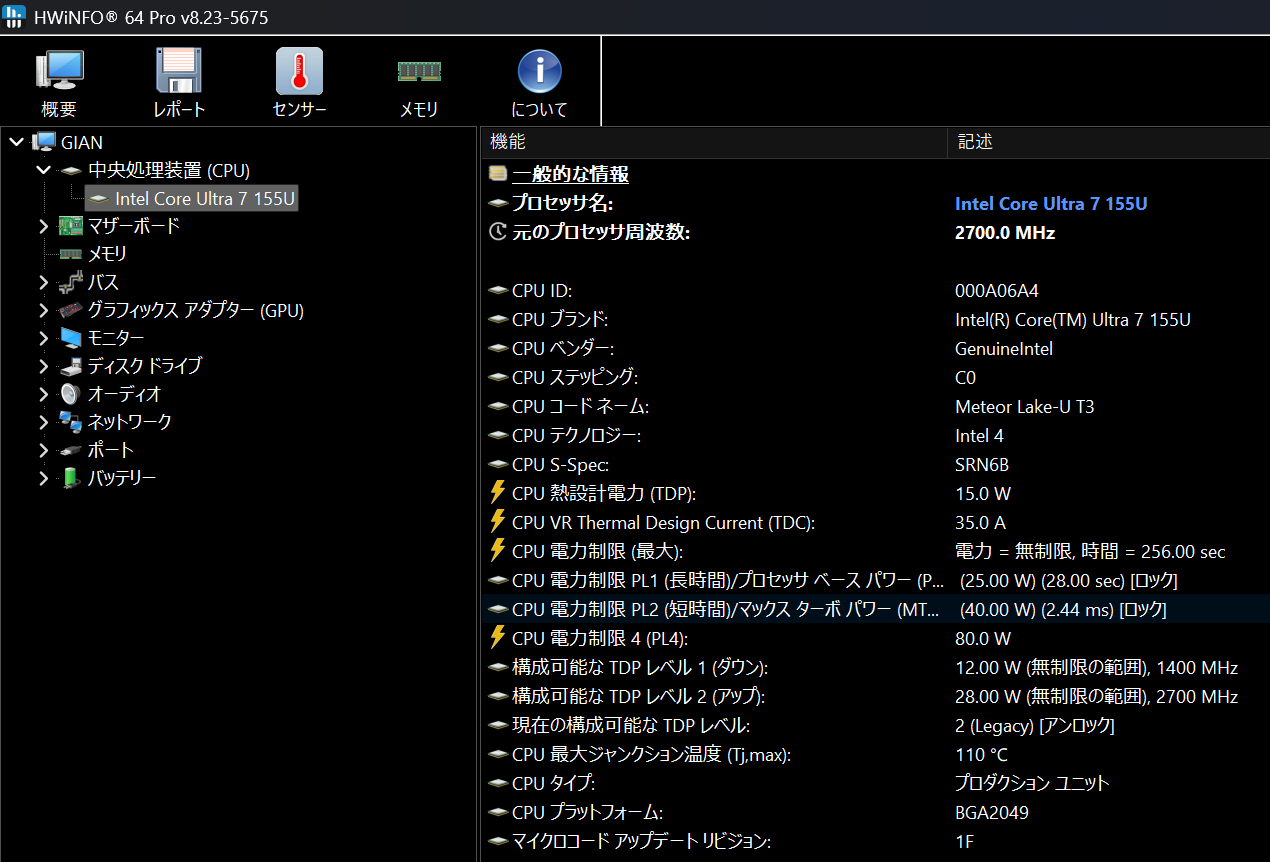Click the 機能 column header
1270x862 pixels.
714,142
